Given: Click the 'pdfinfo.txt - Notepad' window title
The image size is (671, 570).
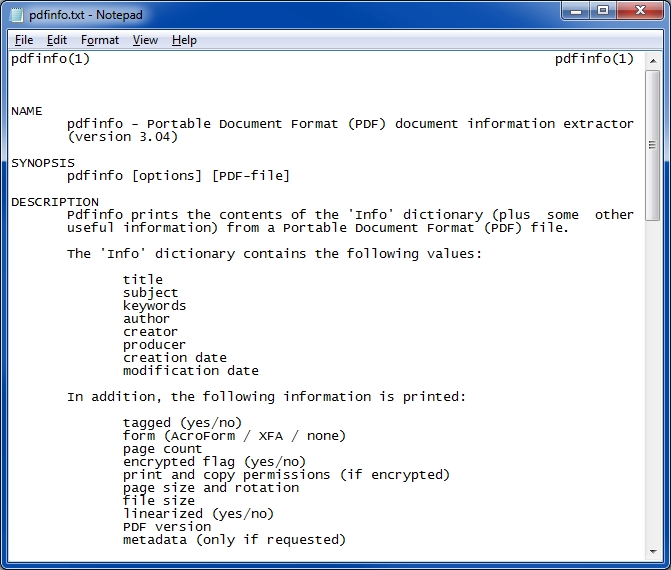Looking at the screenshot, I should pos(86,15).
